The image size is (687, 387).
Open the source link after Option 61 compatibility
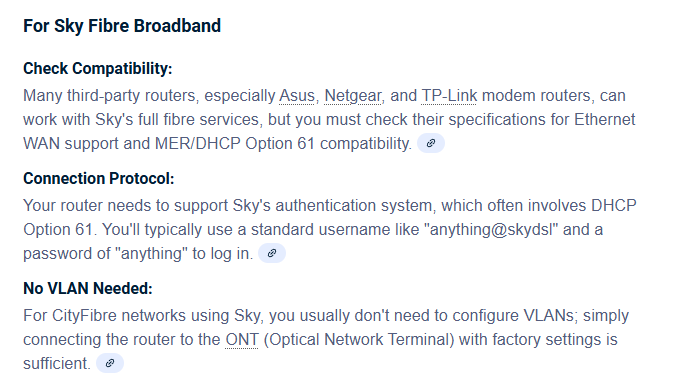(431, 143)
